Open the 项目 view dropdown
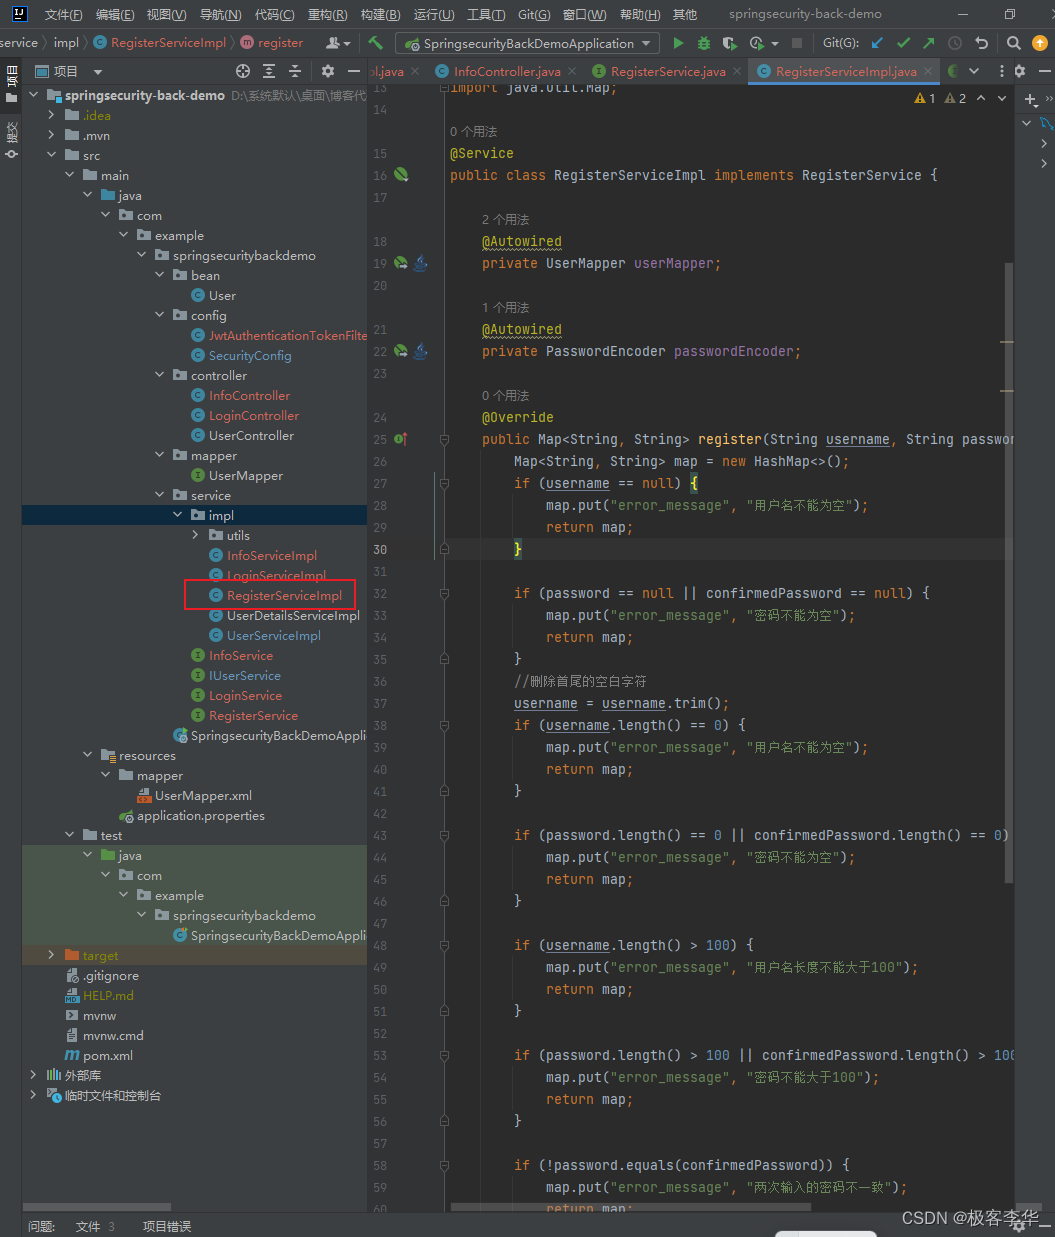 point(97,71)
